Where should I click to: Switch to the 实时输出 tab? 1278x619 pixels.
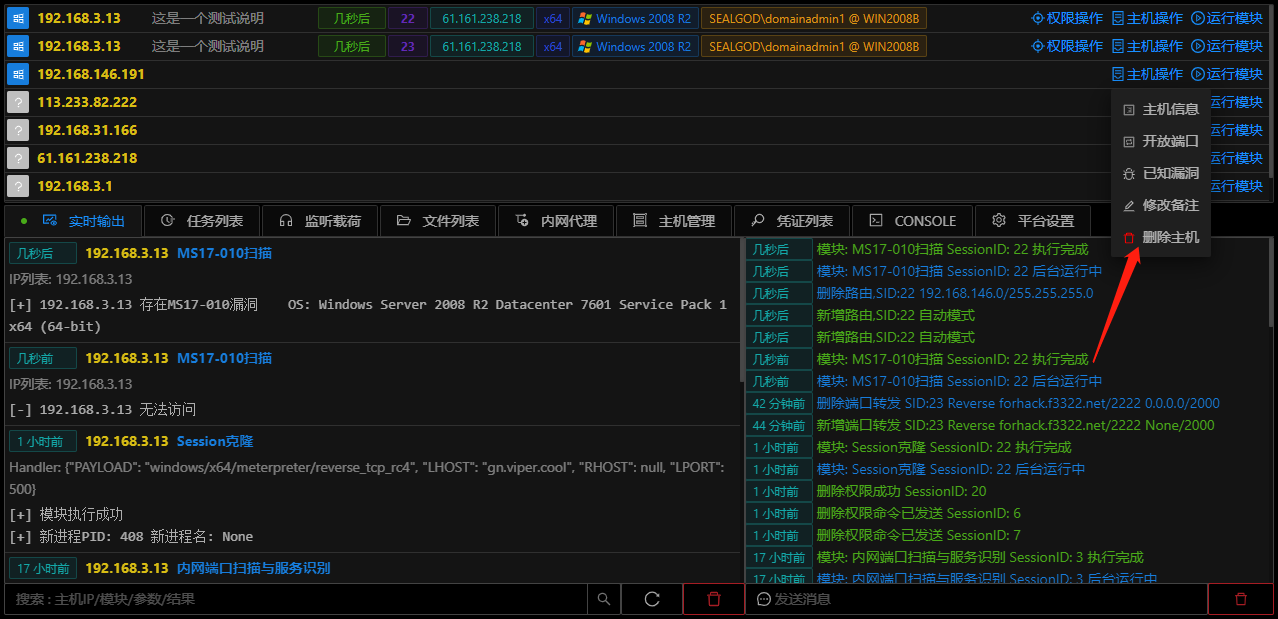click(x=73, y=221)
